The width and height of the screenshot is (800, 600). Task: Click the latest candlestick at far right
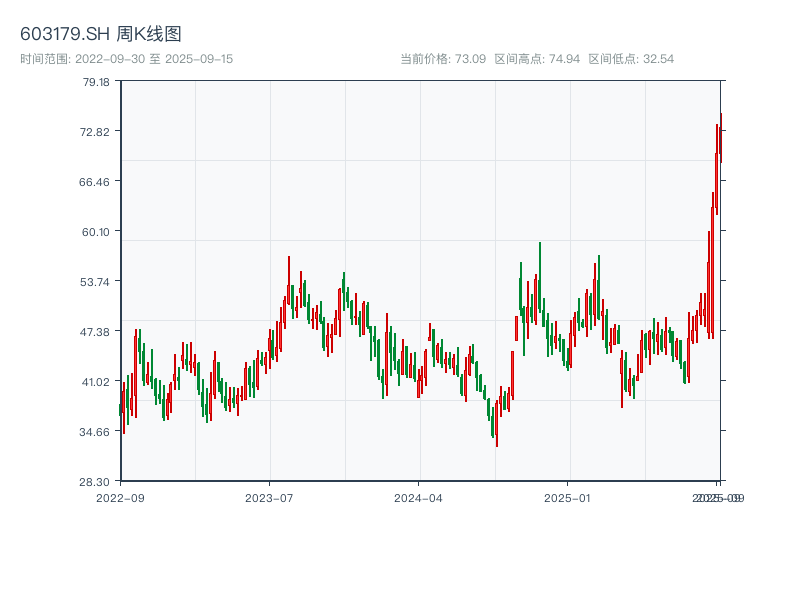720,140
